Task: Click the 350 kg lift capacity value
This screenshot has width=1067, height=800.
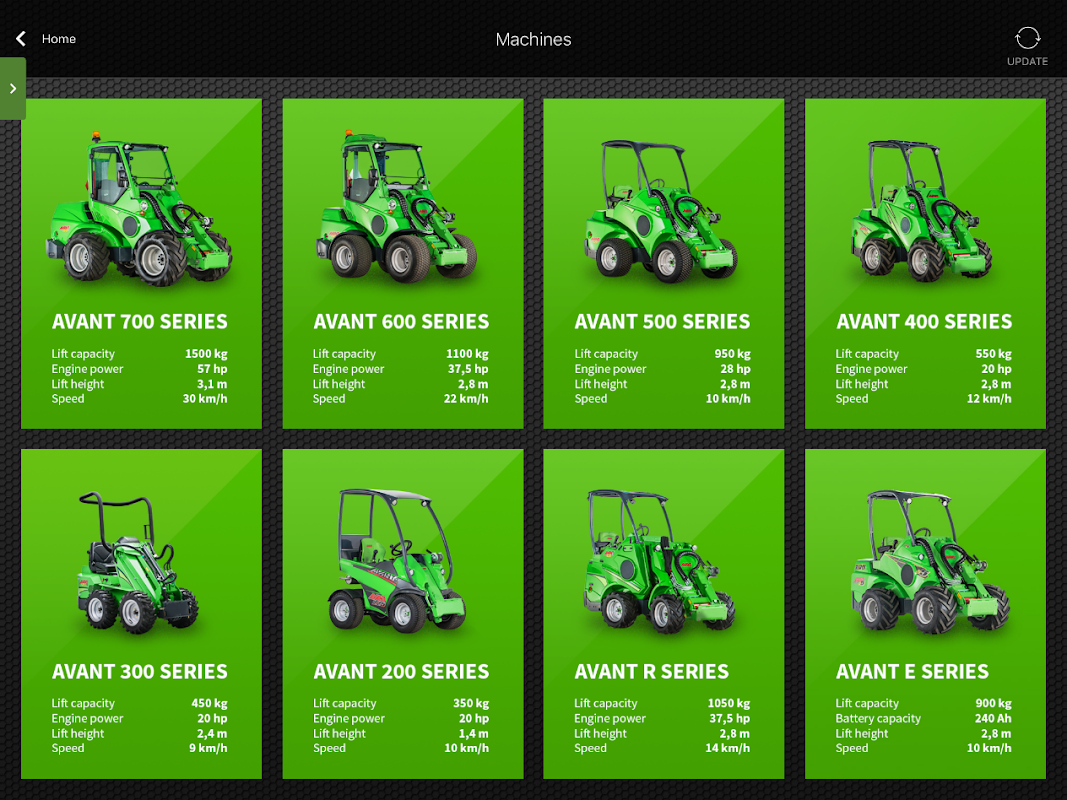Action: coord(471,703)
